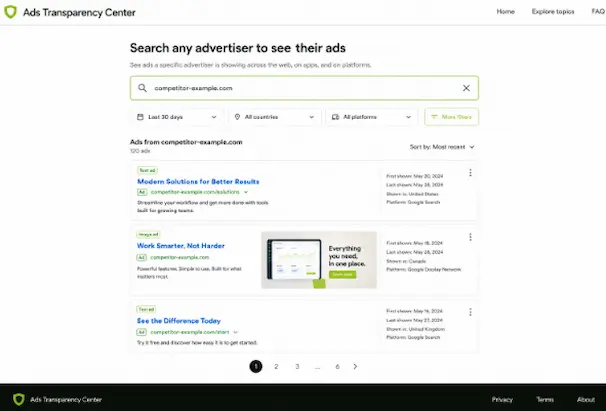Open Explore topics nav item

point(553,12)
